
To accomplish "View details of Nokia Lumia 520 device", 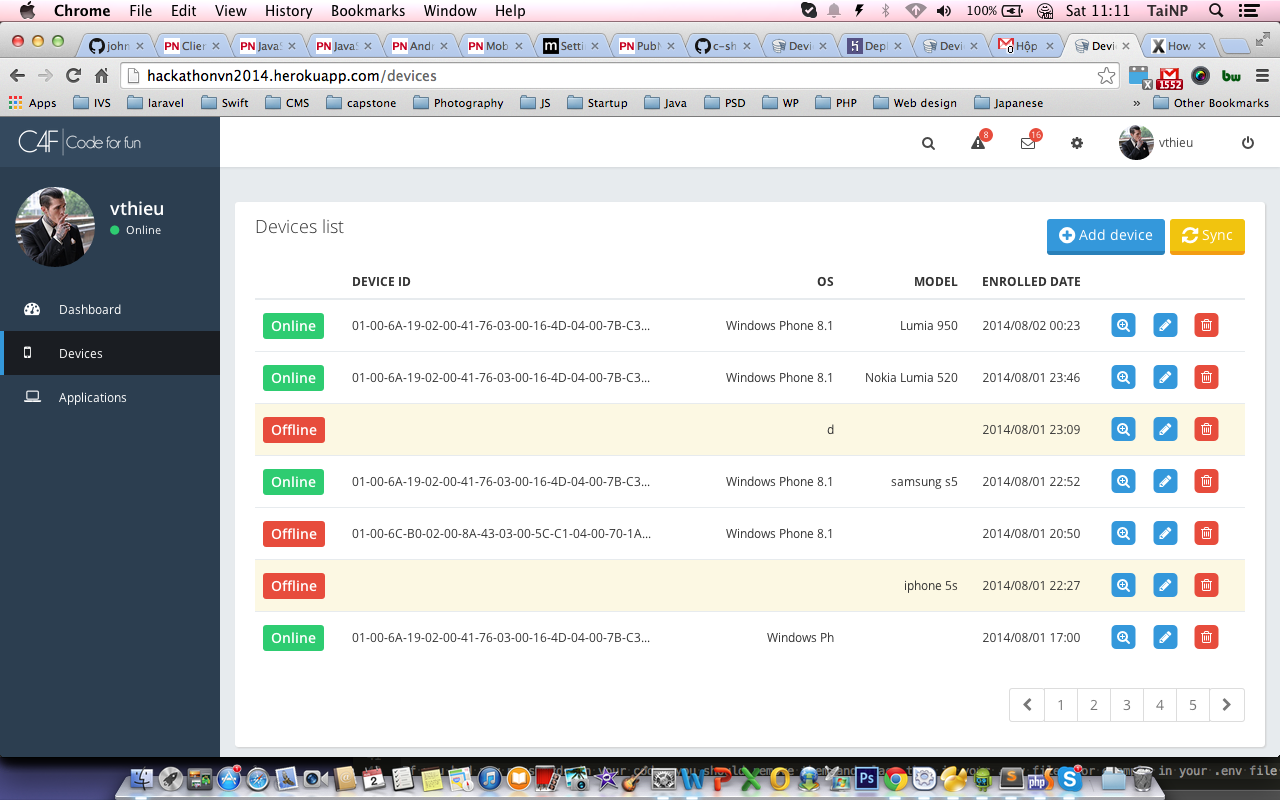I will (x=1124, y=377).
